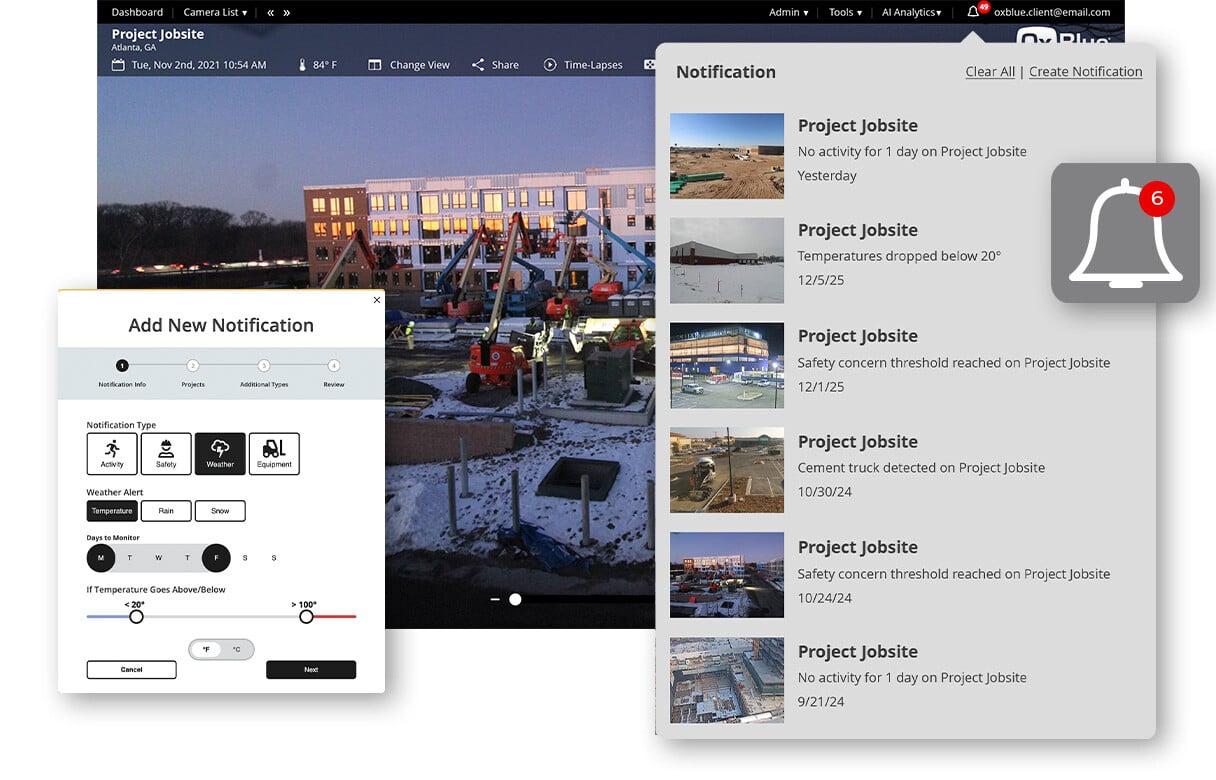Open the Dashboard in top navigation

pos(137,12)
